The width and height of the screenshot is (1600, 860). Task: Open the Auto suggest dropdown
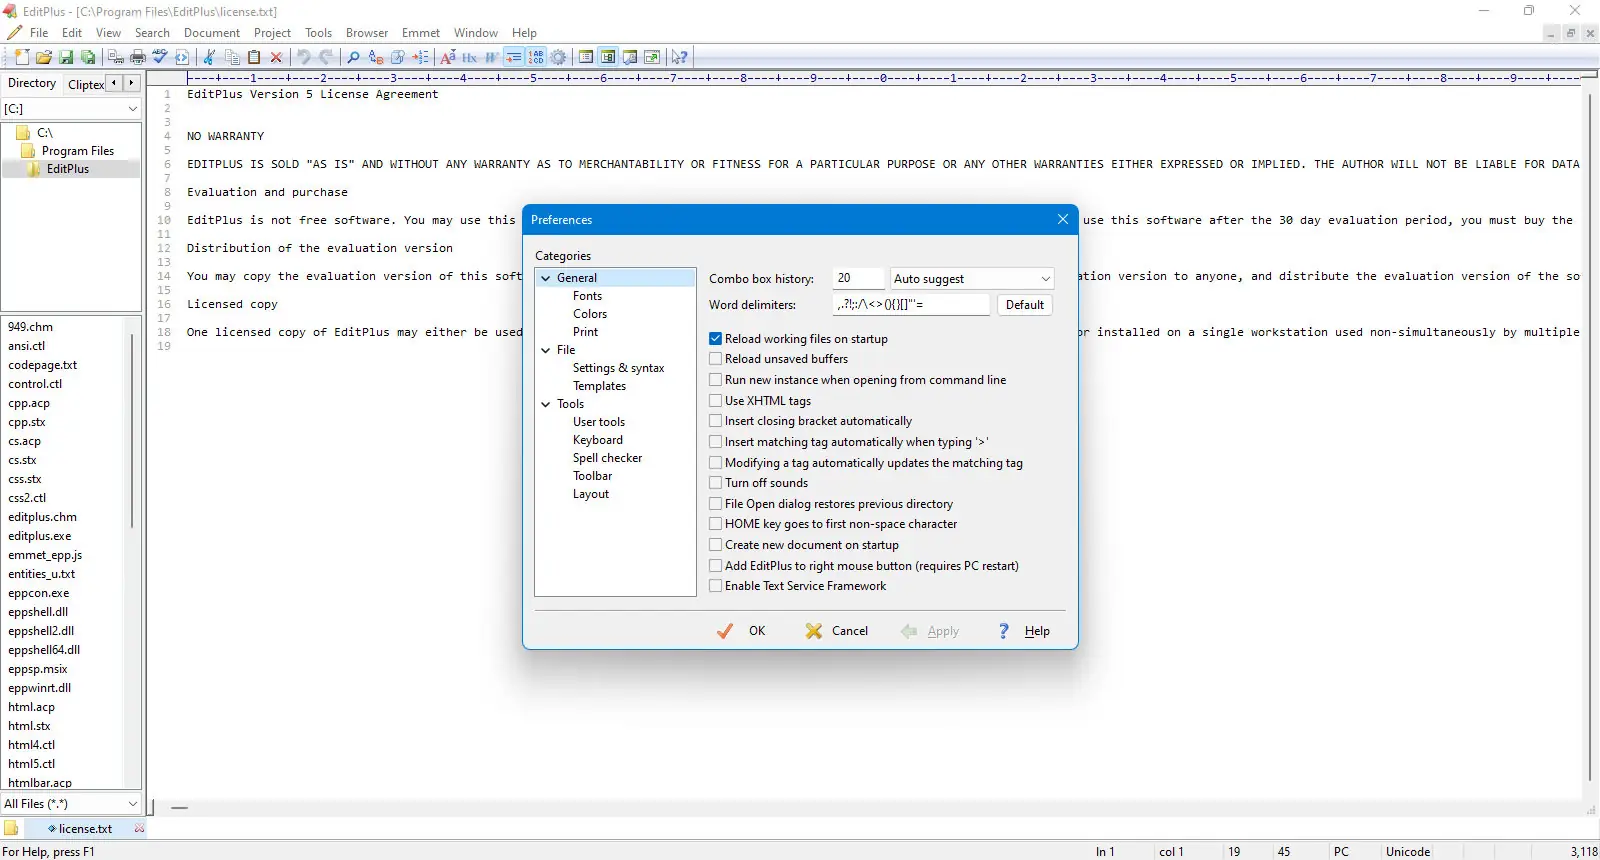point(972,279)
